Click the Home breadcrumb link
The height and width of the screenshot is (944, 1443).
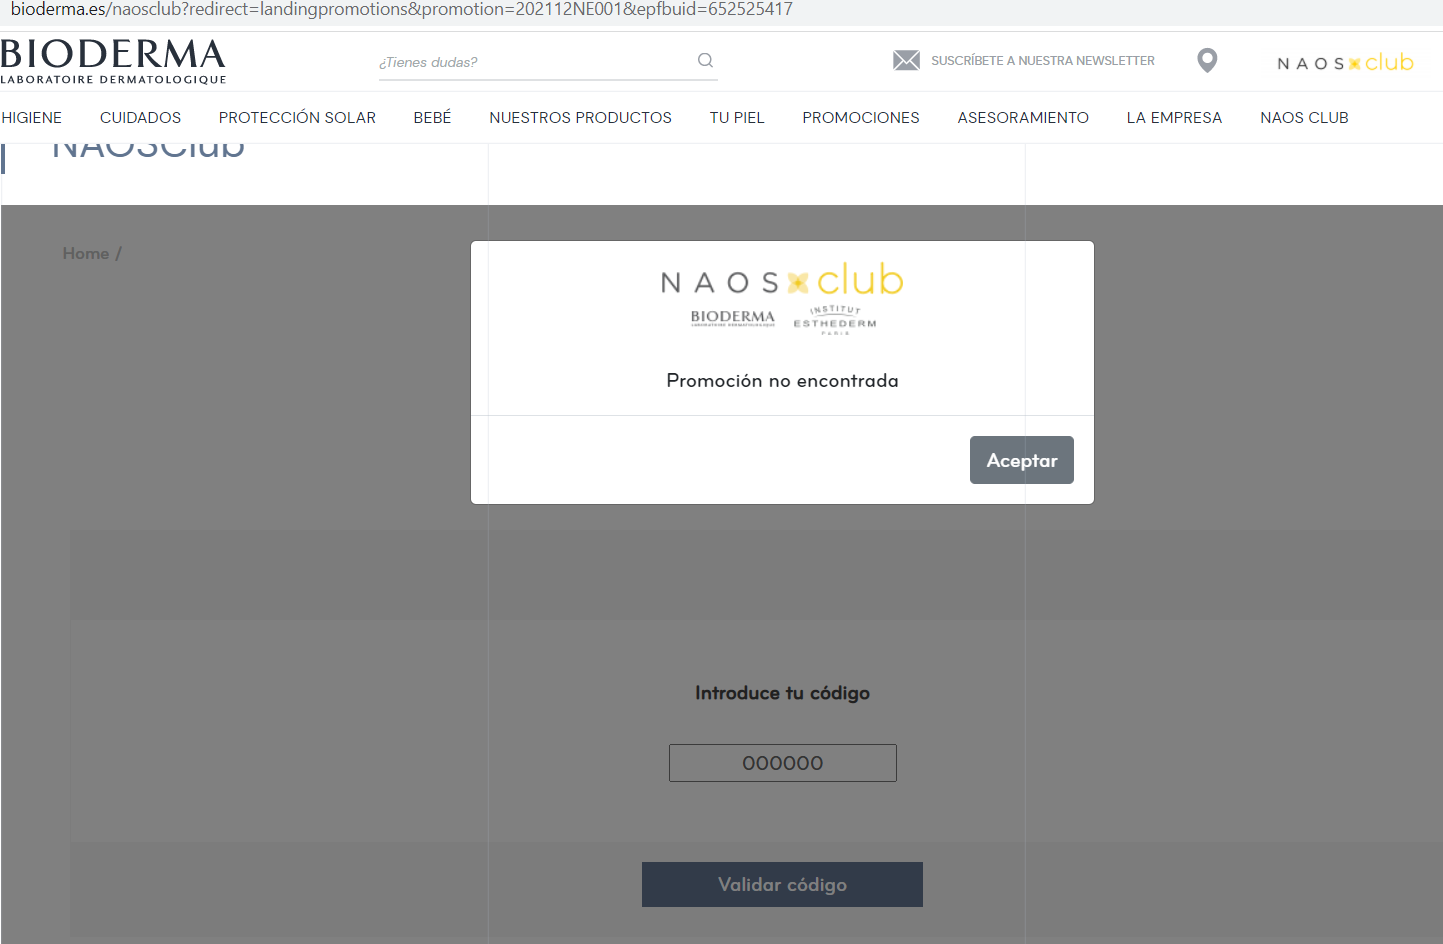point(86,254)
